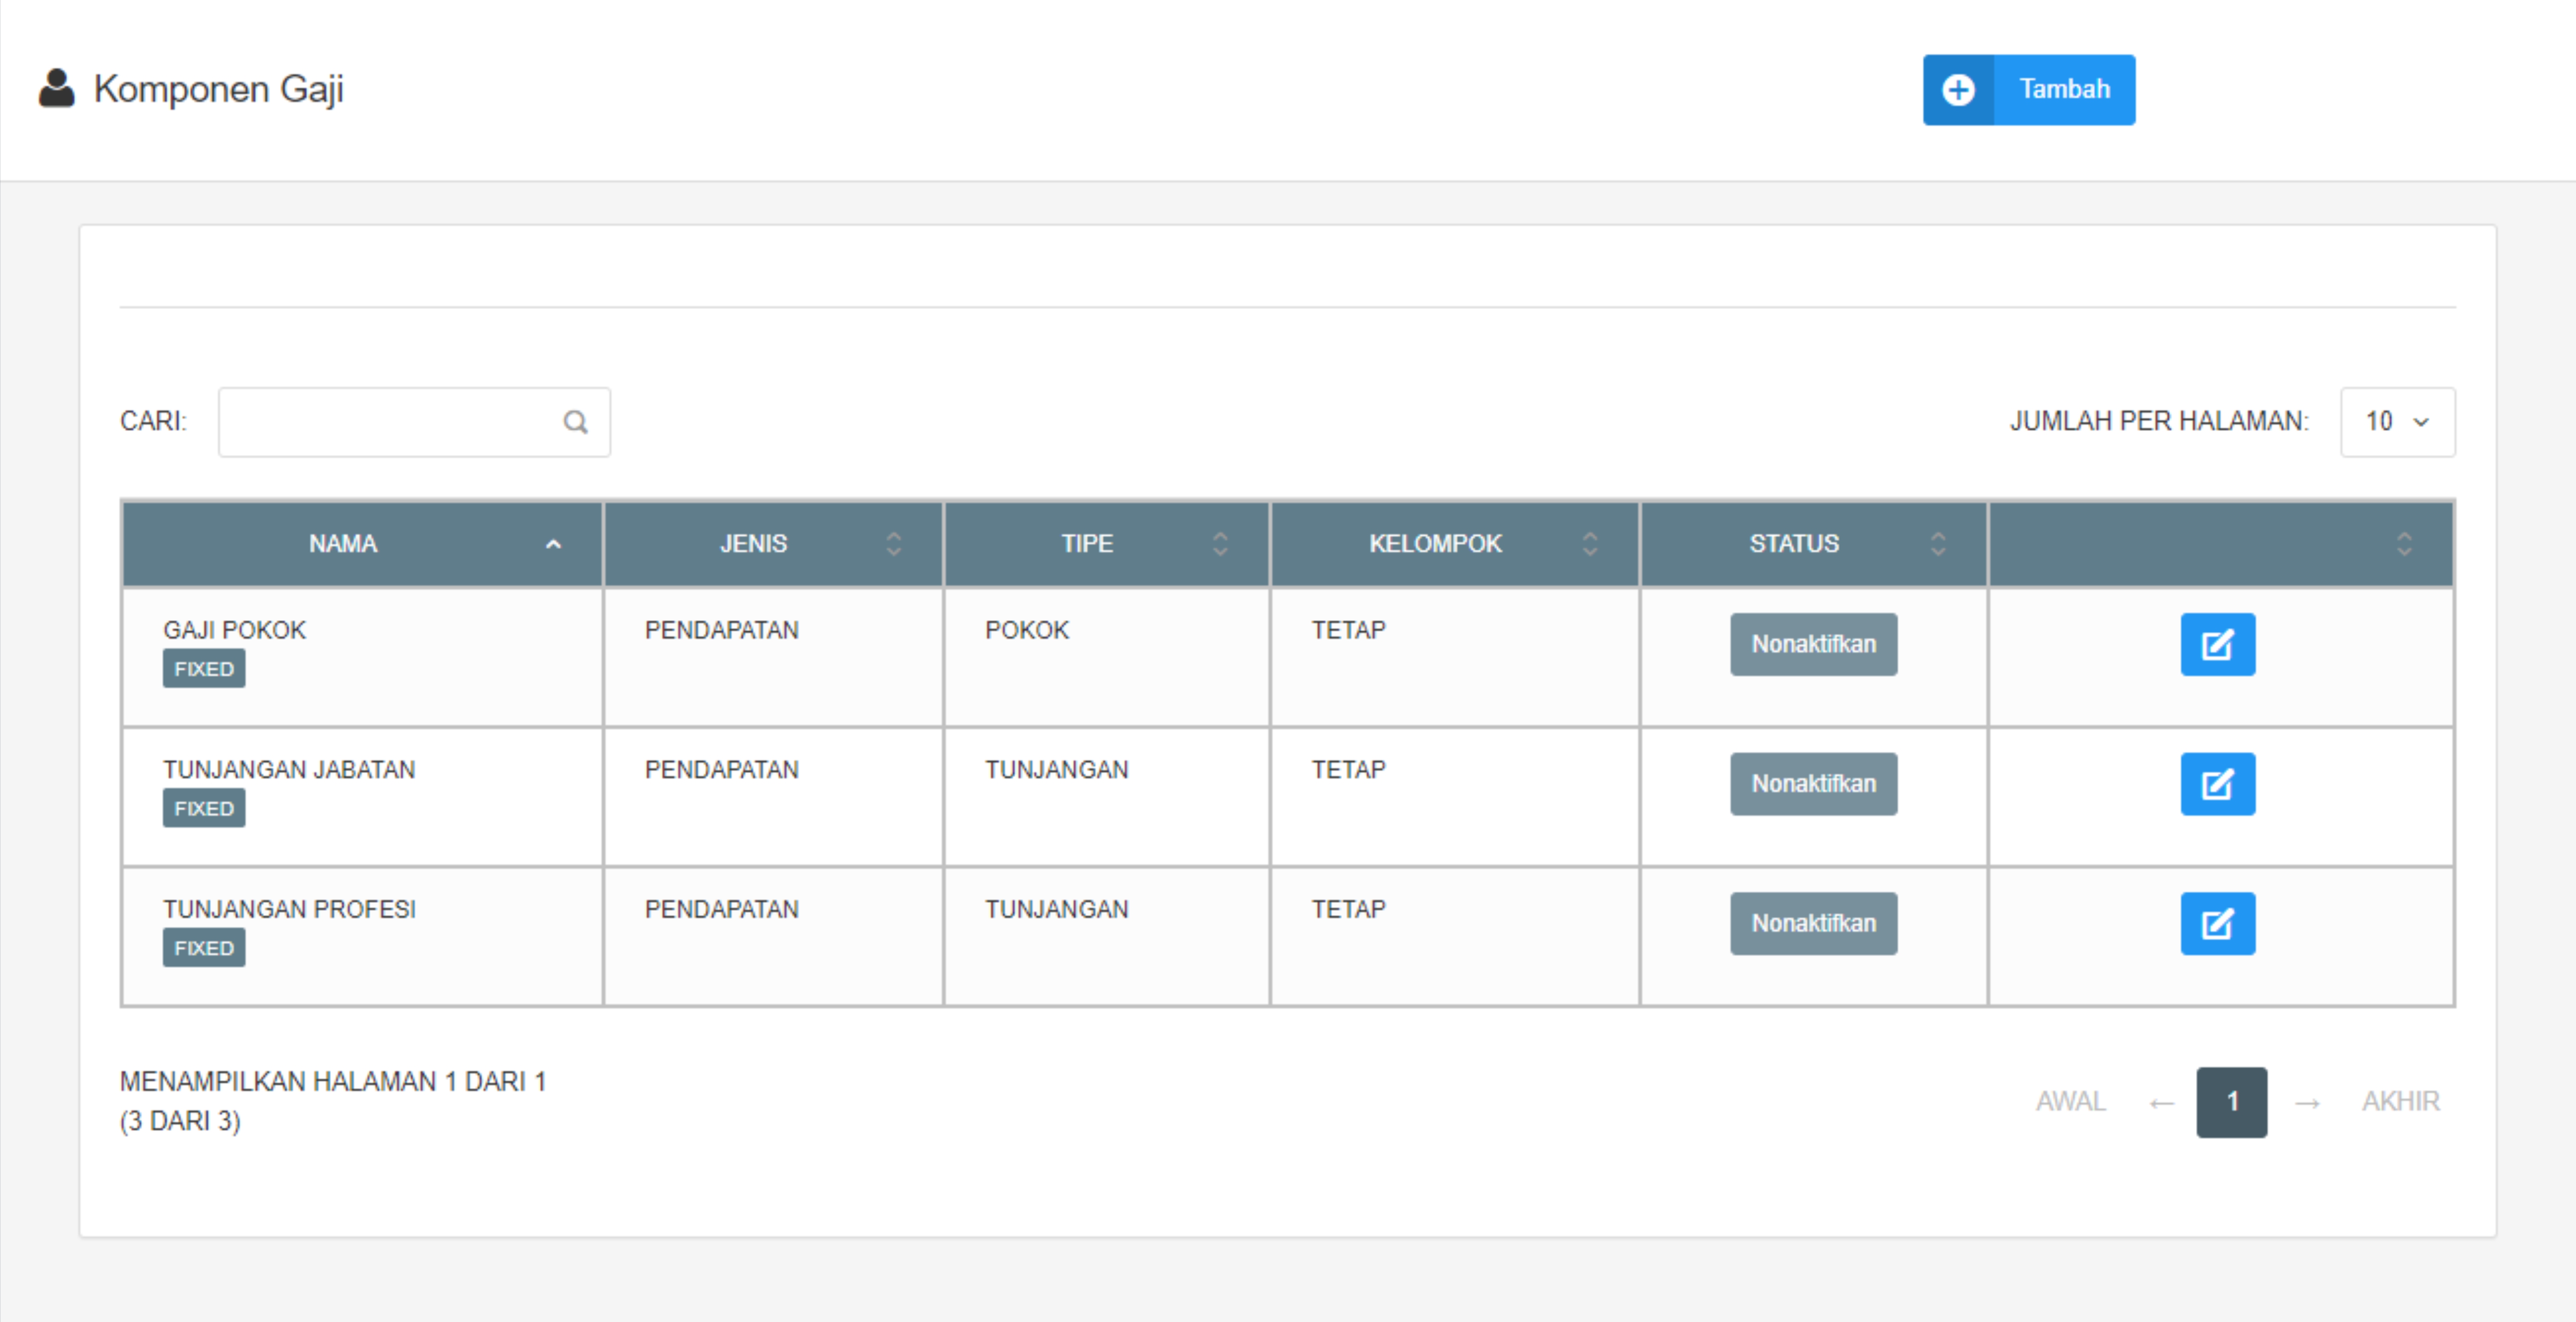Screen dimensions: 2576x1322
Task: Click the Komponen Gaji user icon
Action: (x=57, y=88)
